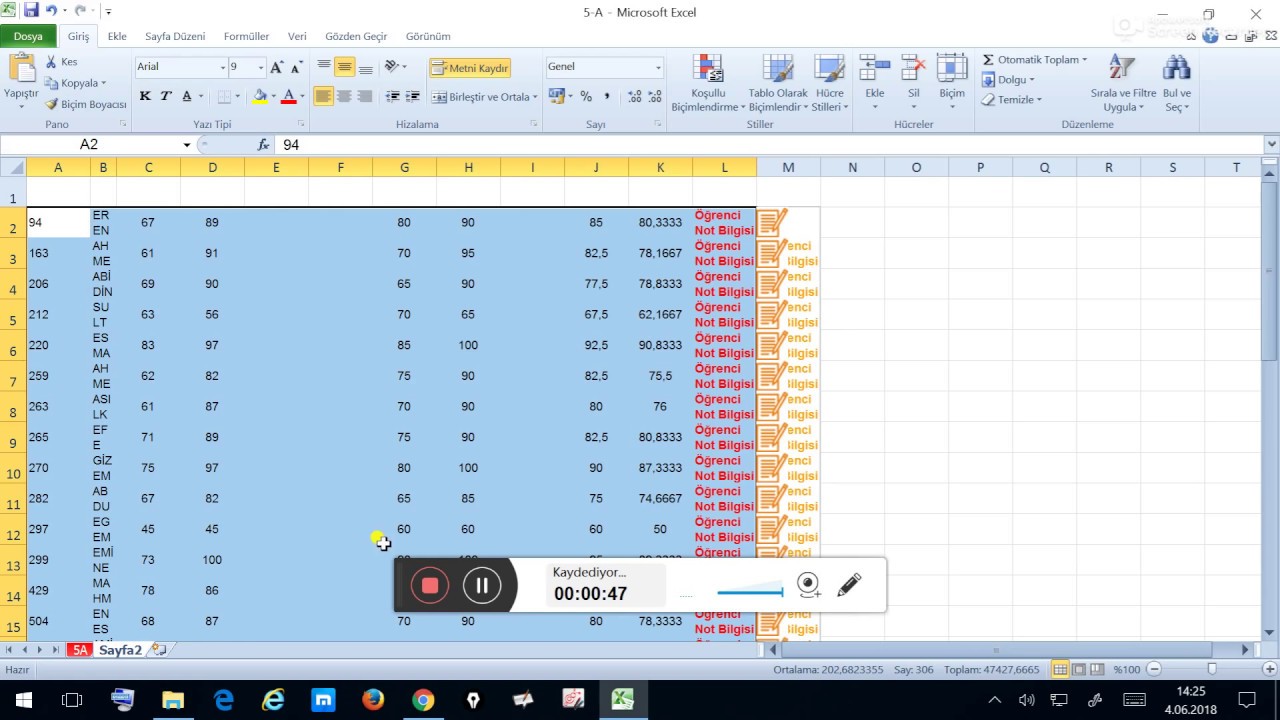Open the Name Box dropdown arrow
1280x720 pixels.
coord(186,145)
